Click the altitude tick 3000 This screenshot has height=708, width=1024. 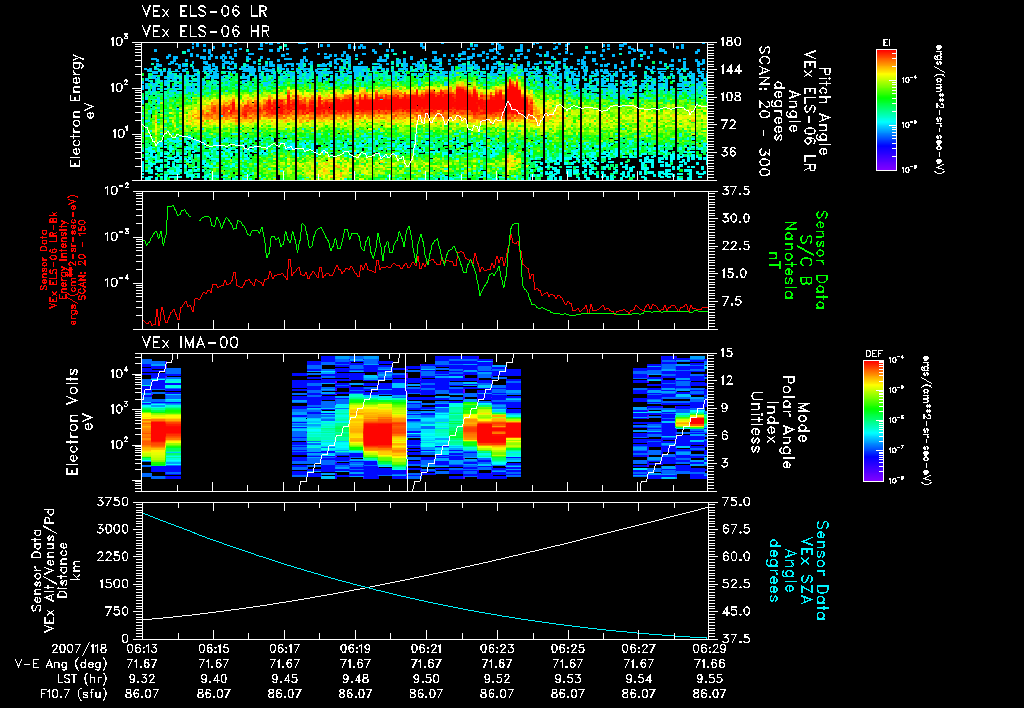(x=112, y=529)
